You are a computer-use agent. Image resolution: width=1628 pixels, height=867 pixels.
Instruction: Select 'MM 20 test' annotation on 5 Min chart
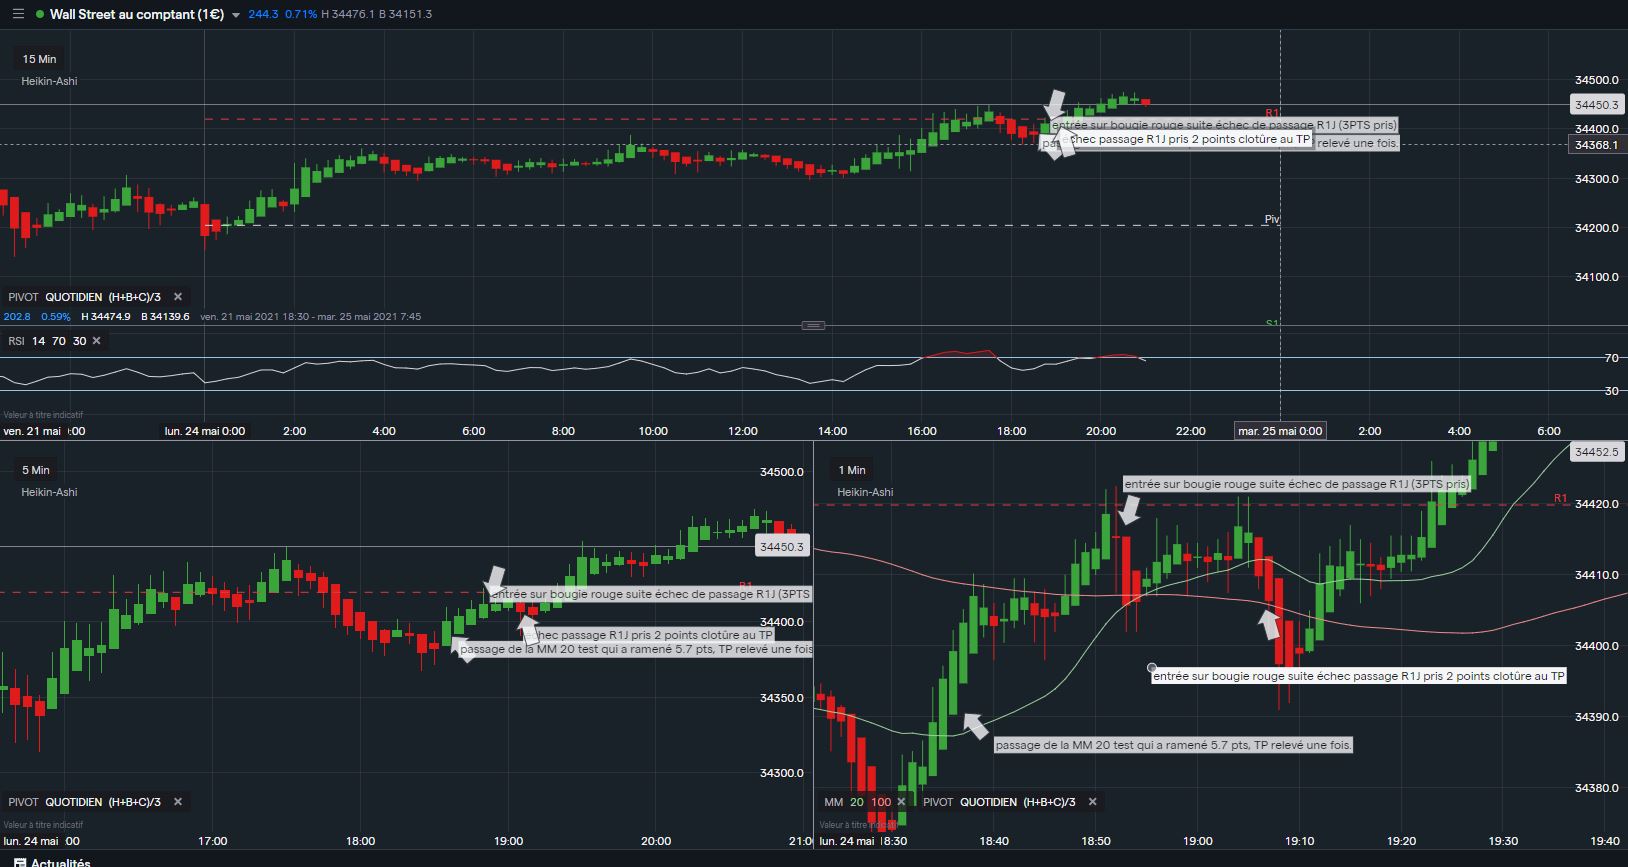(636, 649)
